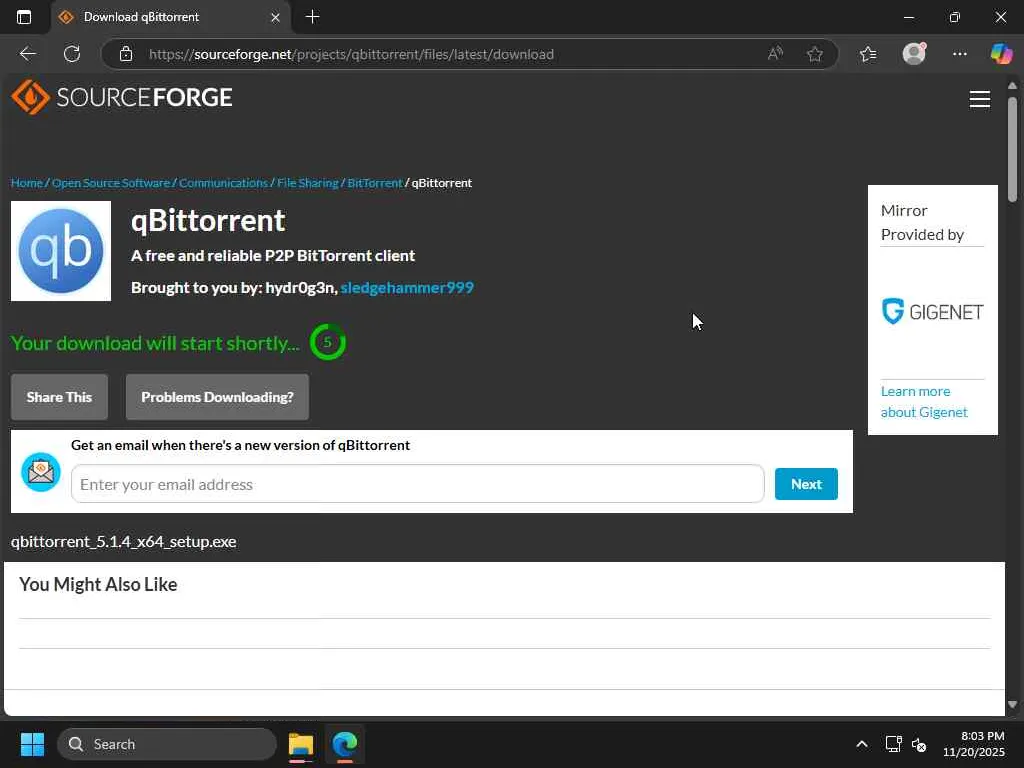Click the qBittorrent qb logo image
The width and height of the screenshot is (1024, 768).
pos(61,251)
